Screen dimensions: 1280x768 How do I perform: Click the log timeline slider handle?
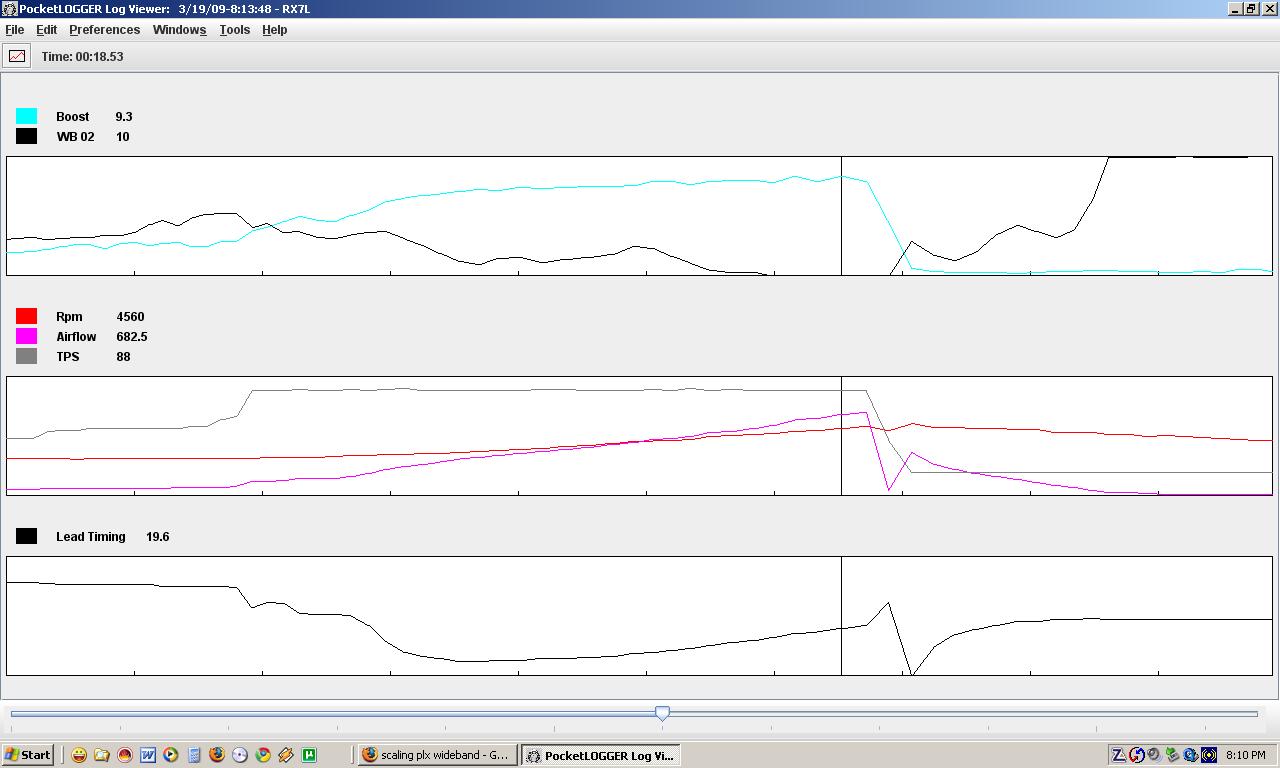pos(662,713)
